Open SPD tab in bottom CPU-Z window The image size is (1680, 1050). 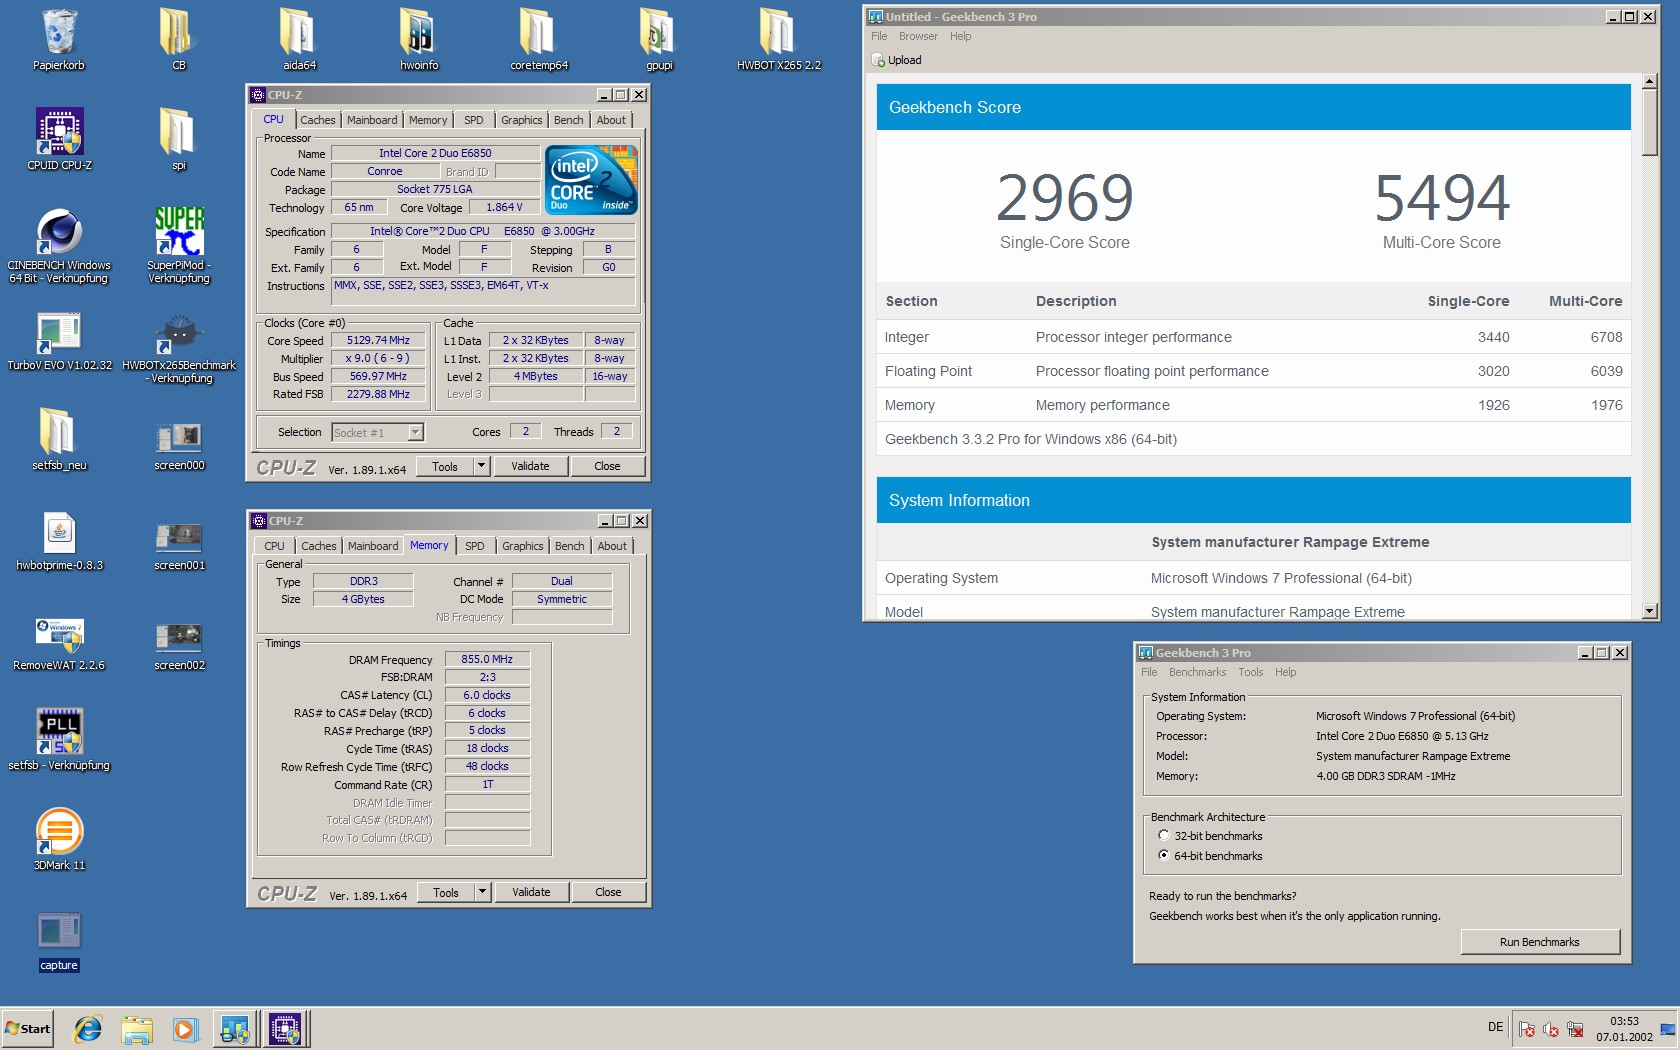point(475,546)
